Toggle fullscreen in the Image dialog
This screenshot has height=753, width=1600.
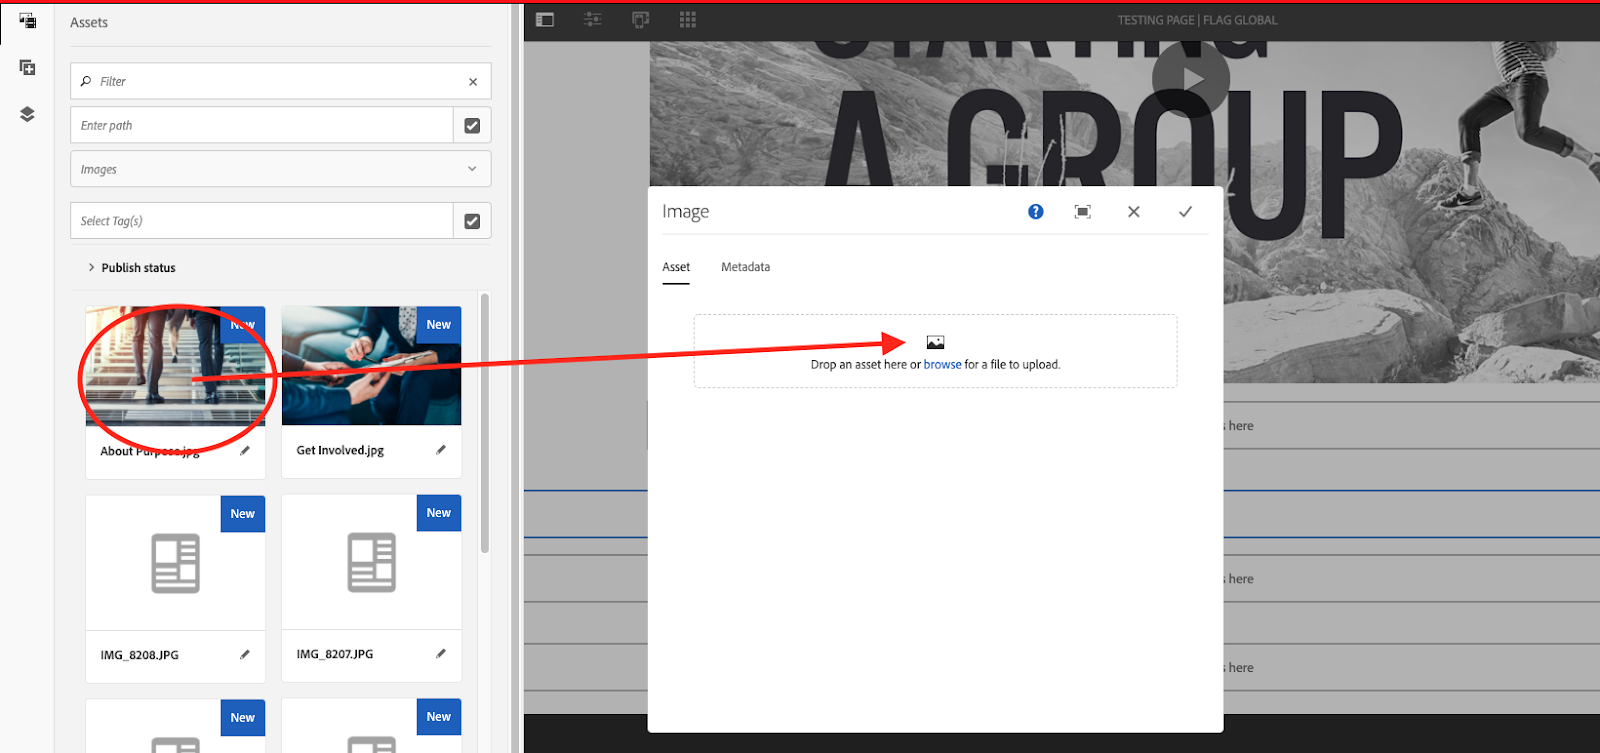tap(1083, 212)
